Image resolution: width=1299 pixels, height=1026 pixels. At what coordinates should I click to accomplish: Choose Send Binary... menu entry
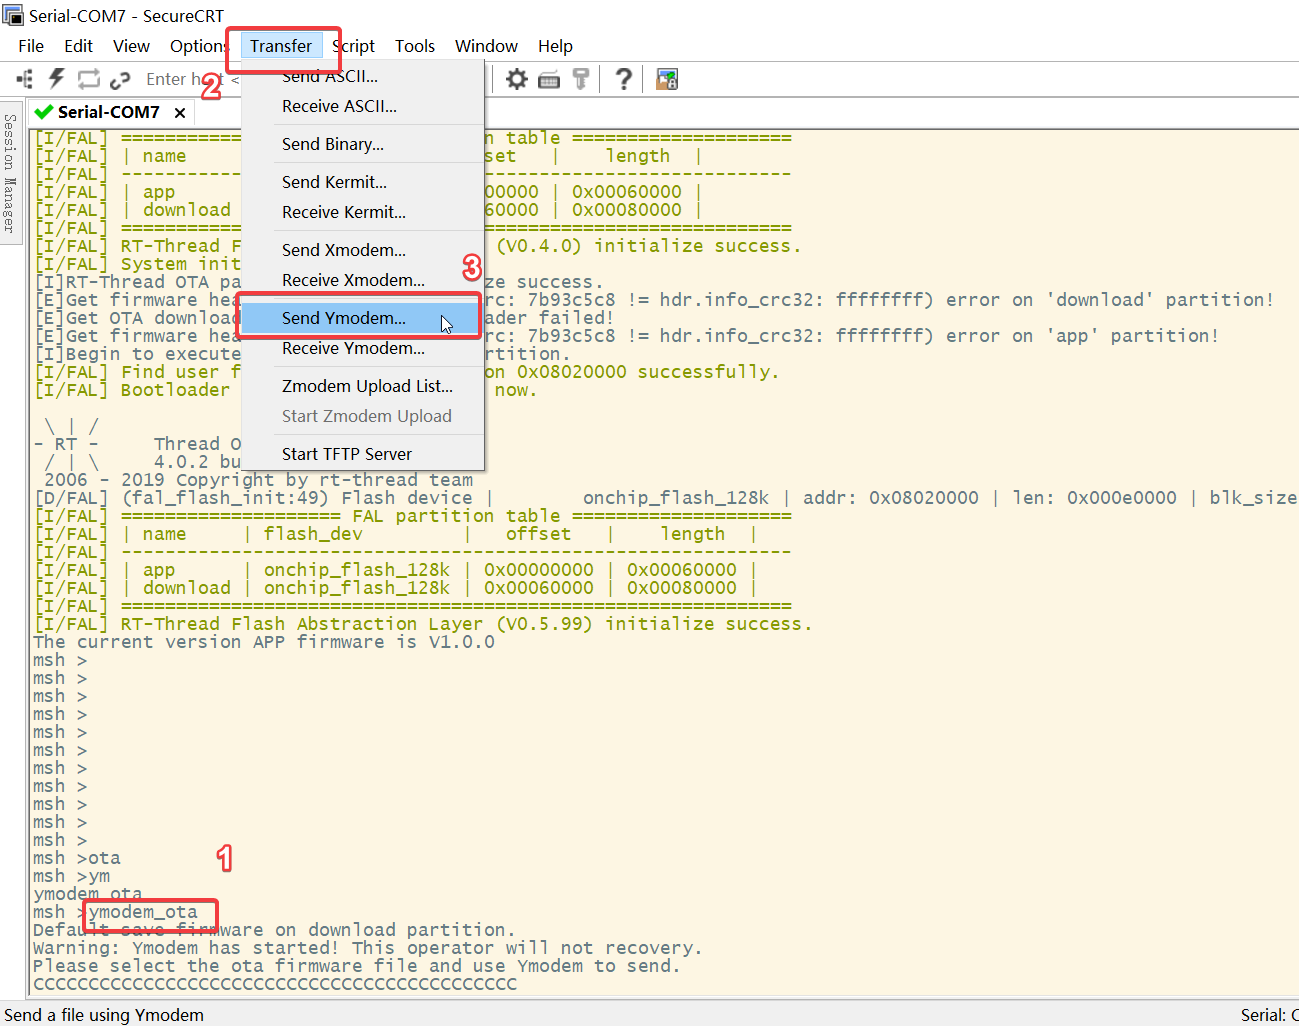[x=363, y=144]
